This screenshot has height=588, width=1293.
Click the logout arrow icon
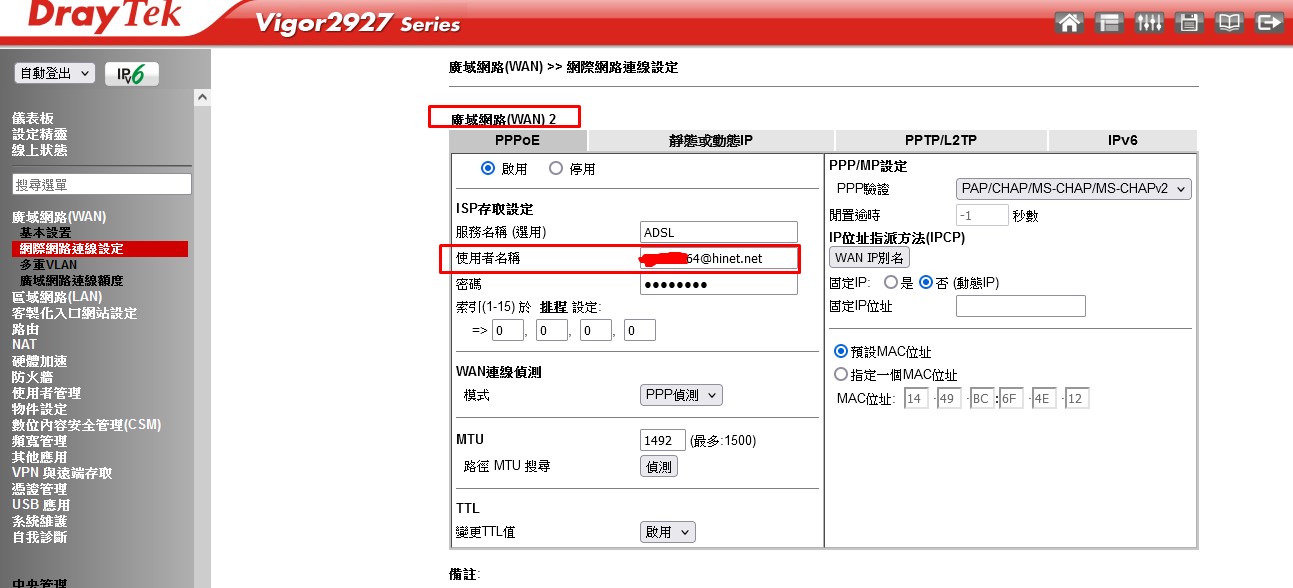[1269, 23]
